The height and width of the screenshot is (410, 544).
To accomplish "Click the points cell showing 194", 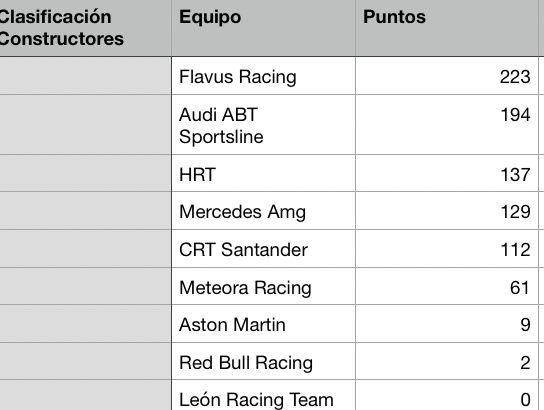I will [447, 125].
